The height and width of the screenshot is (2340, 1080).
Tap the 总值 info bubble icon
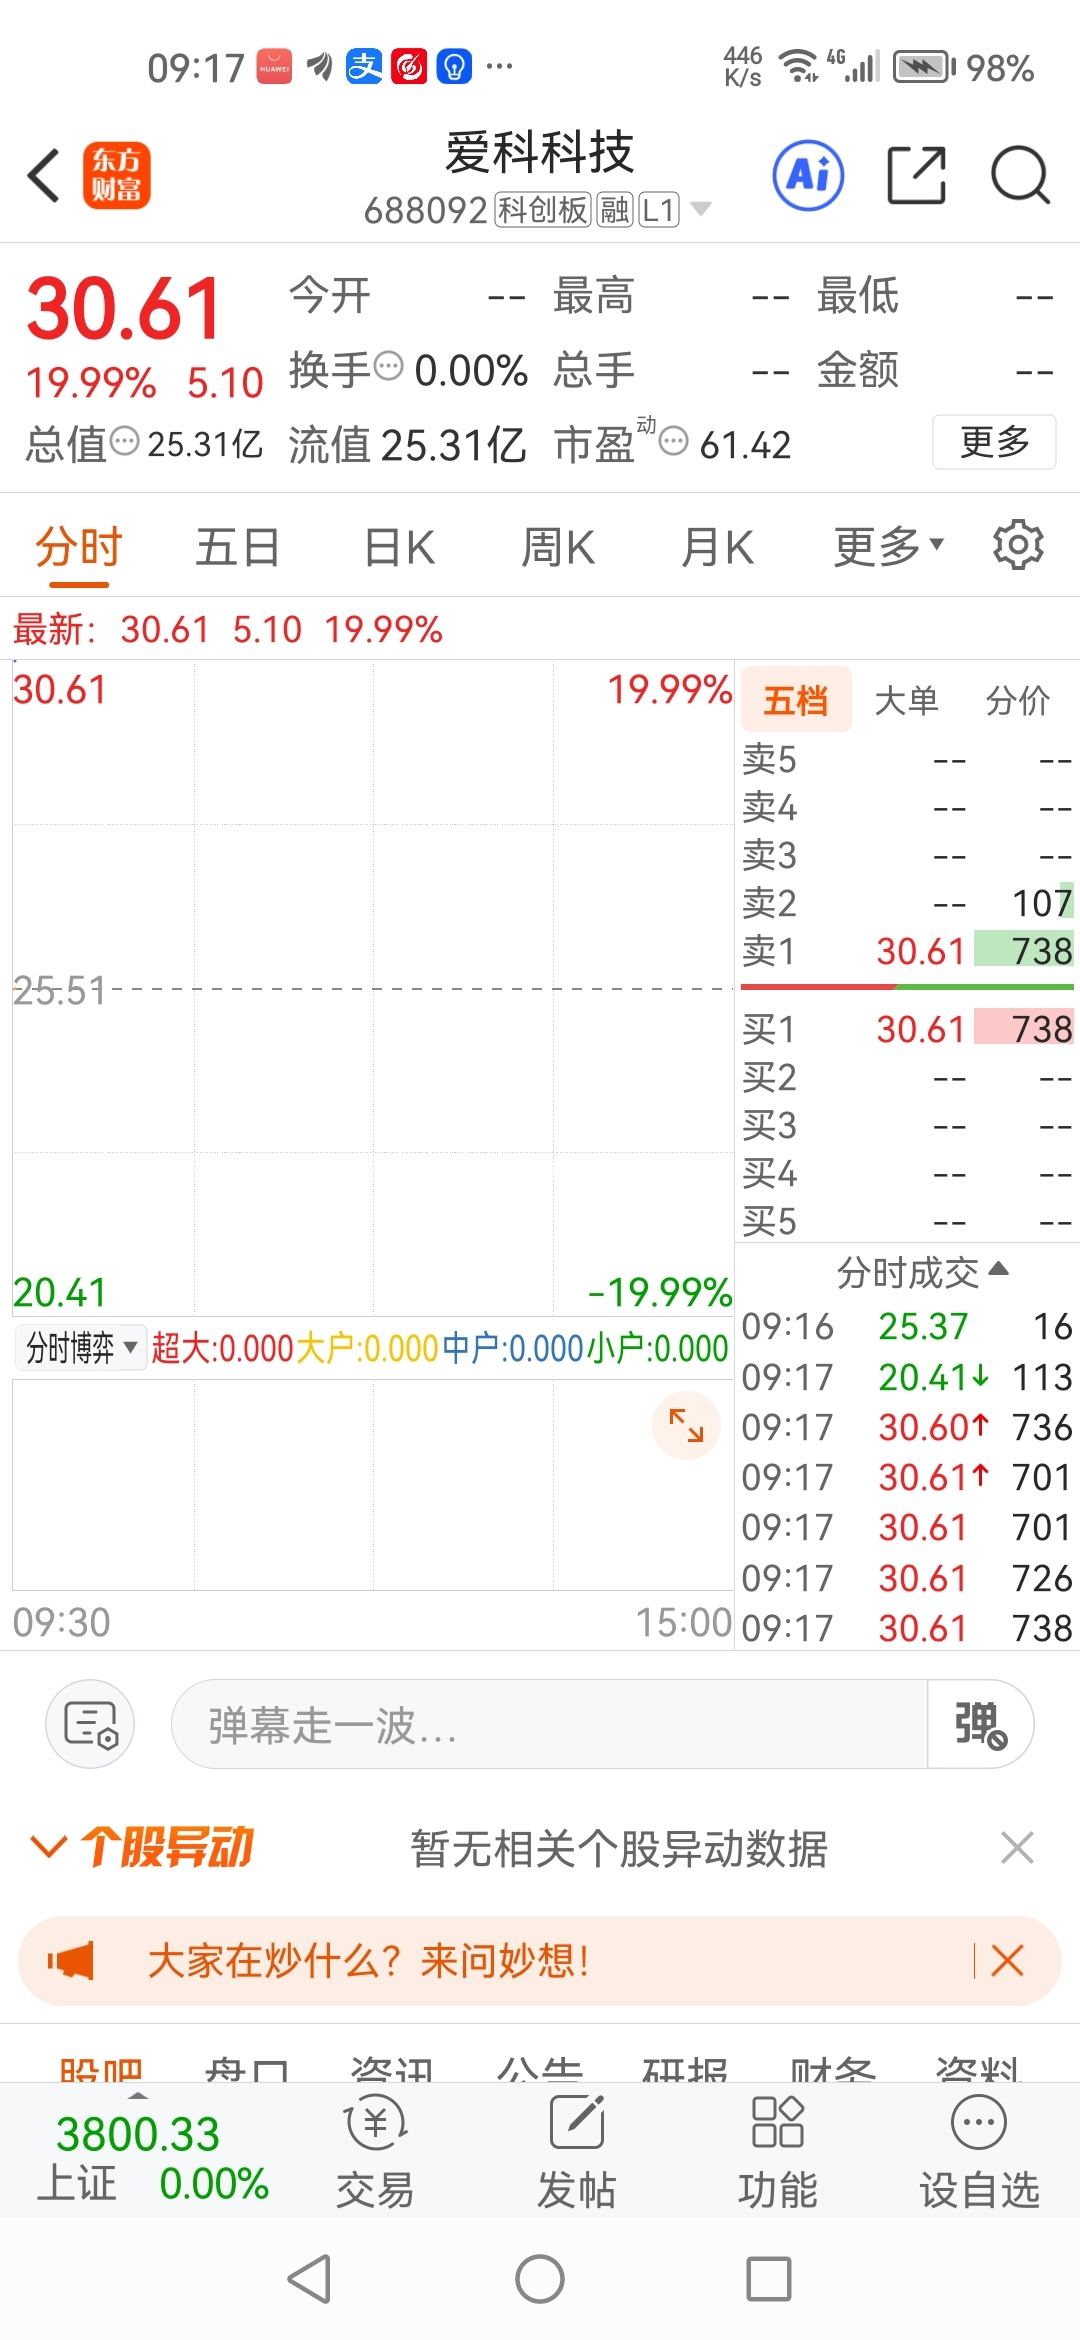click(x=124, y=440)
